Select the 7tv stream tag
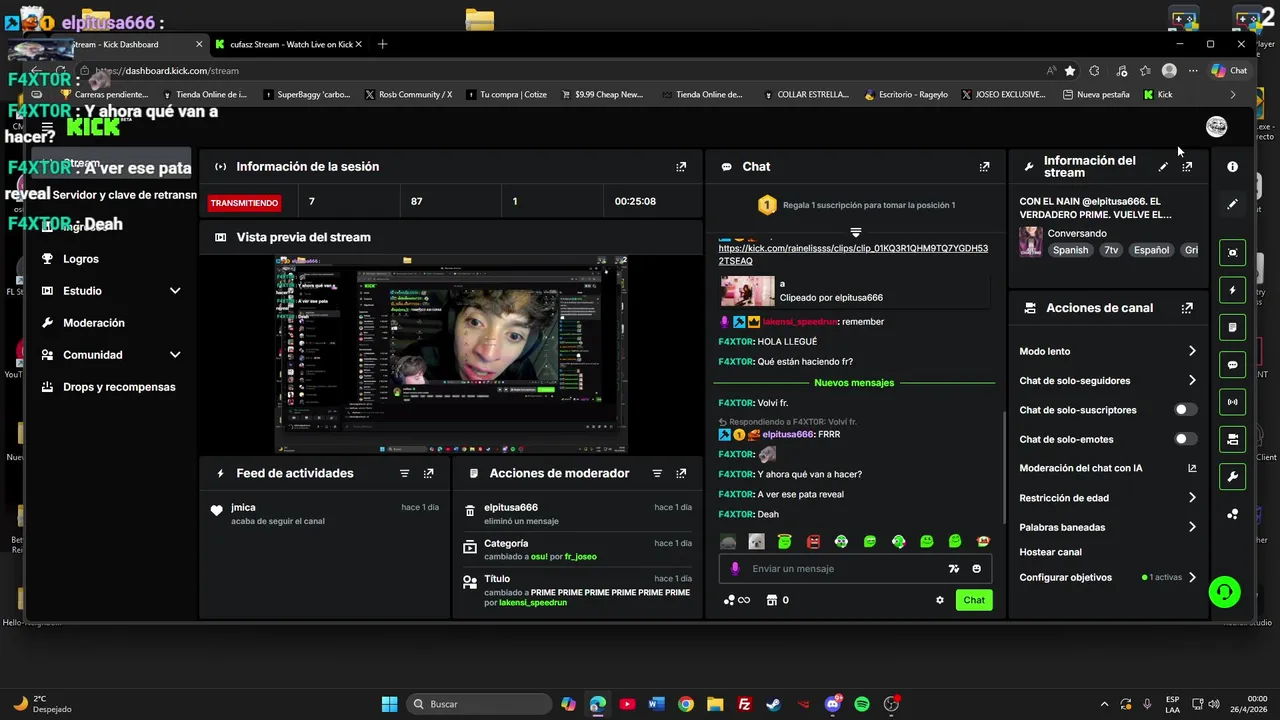The image size is (1280, 720). click(x=1111, y=250)
